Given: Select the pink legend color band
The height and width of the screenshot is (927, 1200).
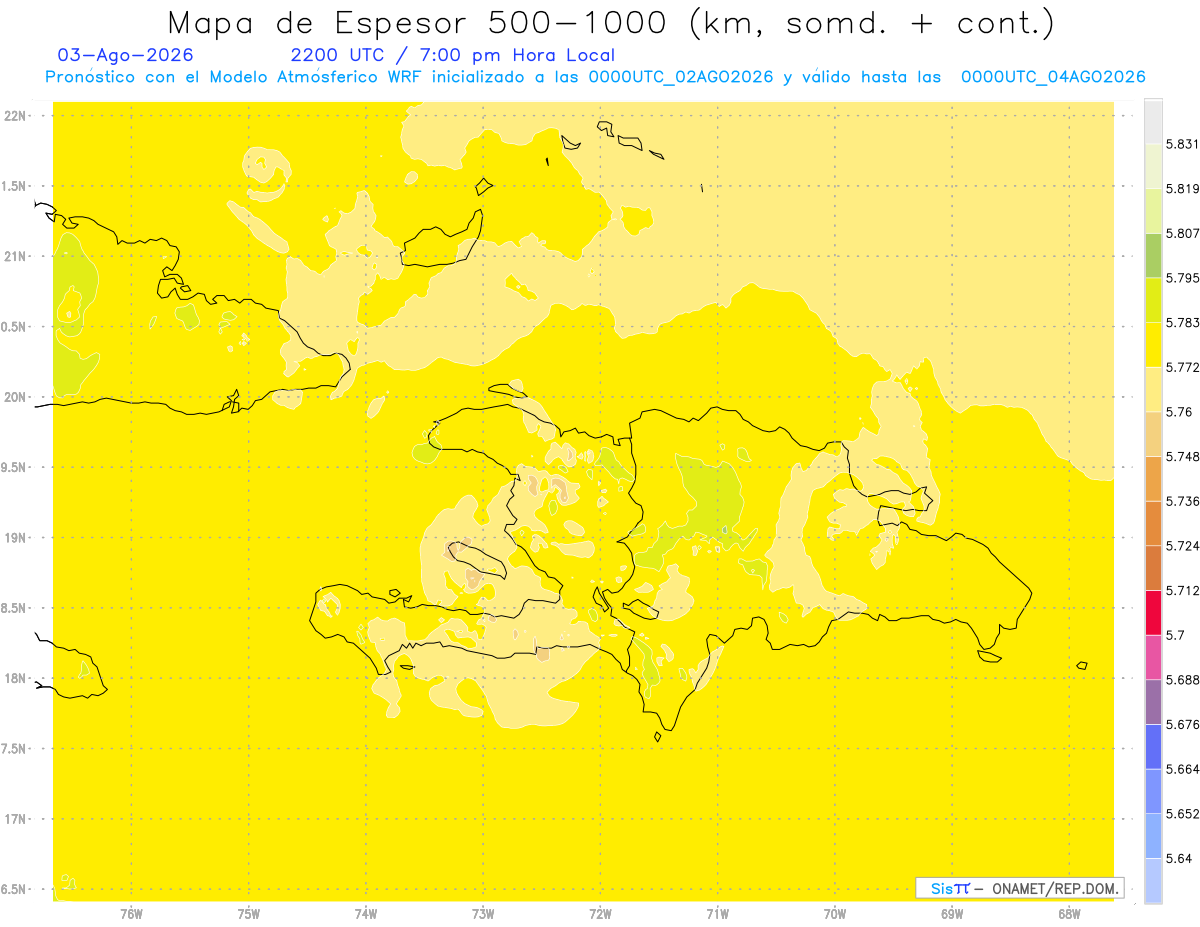Looking at the screenshot, I should pos(1153,657).
